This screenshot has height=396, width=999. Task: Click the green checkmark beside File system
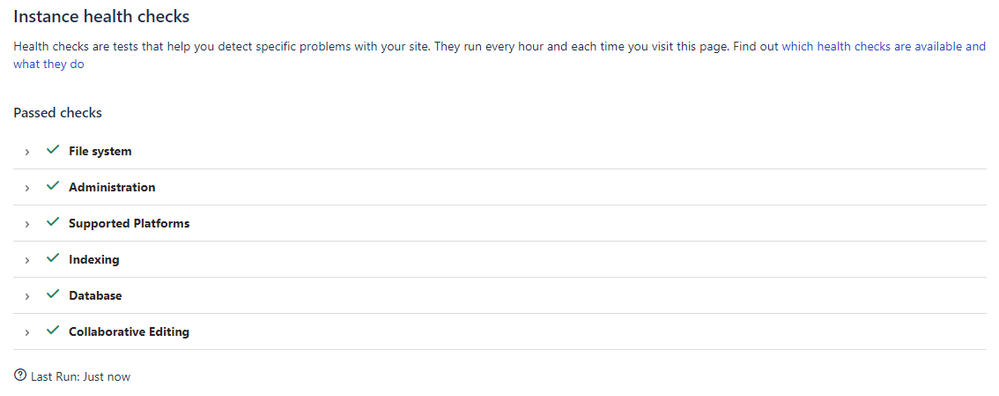[53, 151]
